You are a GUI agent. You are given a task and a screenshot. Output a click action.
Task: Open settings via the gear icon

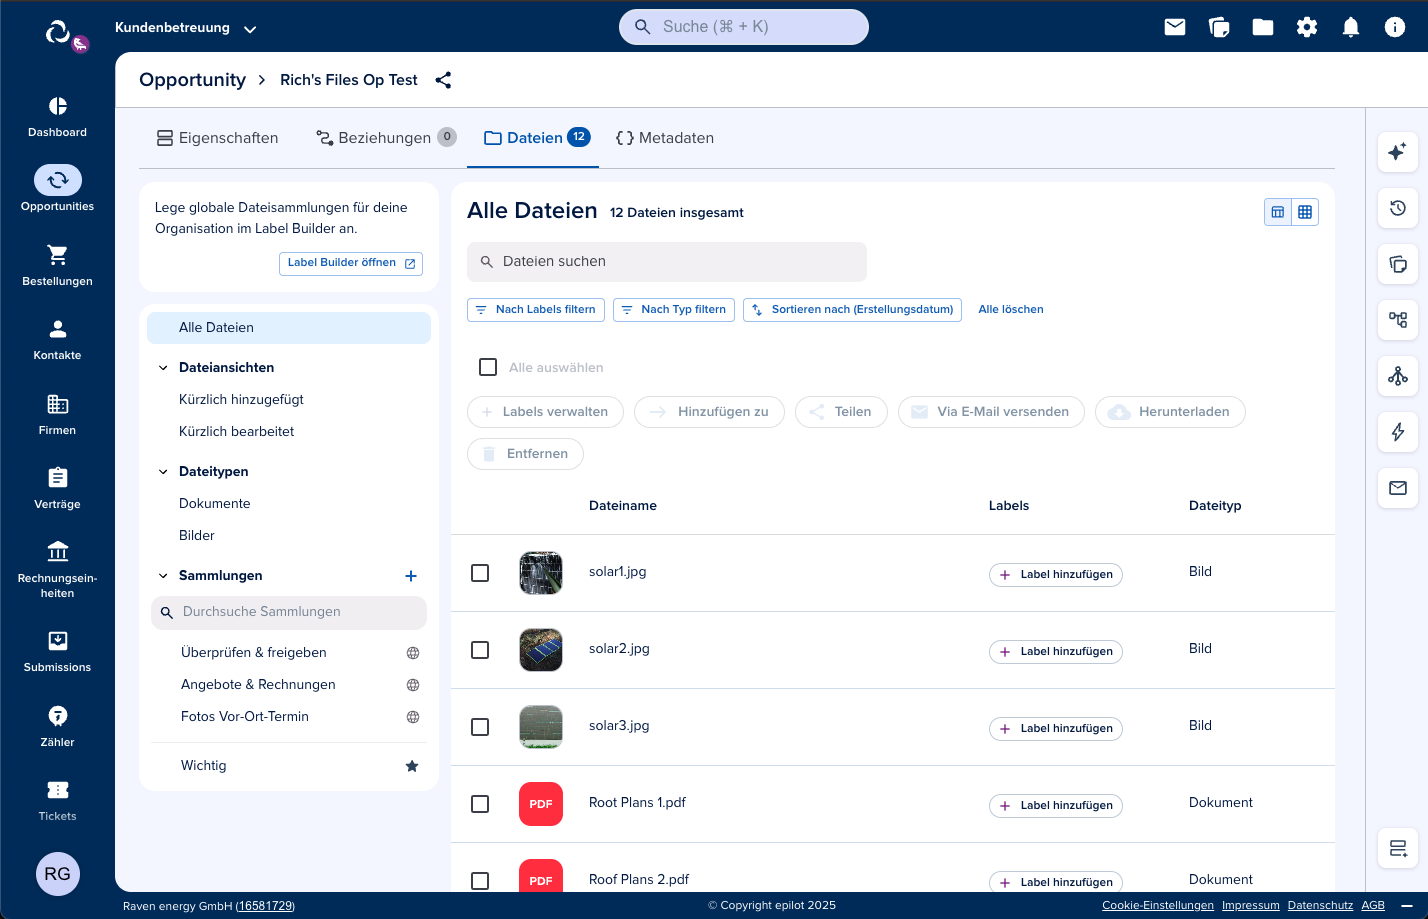tap(1307, 27)
